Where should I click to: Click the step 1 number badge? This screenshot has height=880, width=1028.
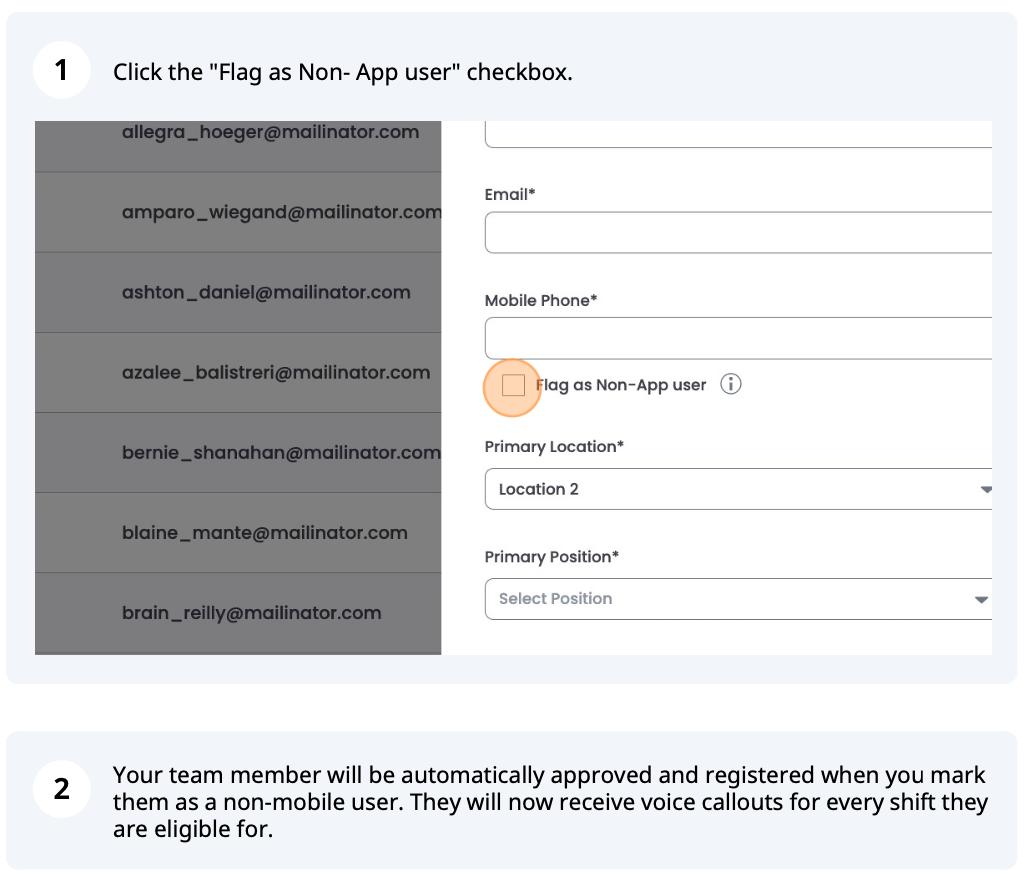[62, 71]
